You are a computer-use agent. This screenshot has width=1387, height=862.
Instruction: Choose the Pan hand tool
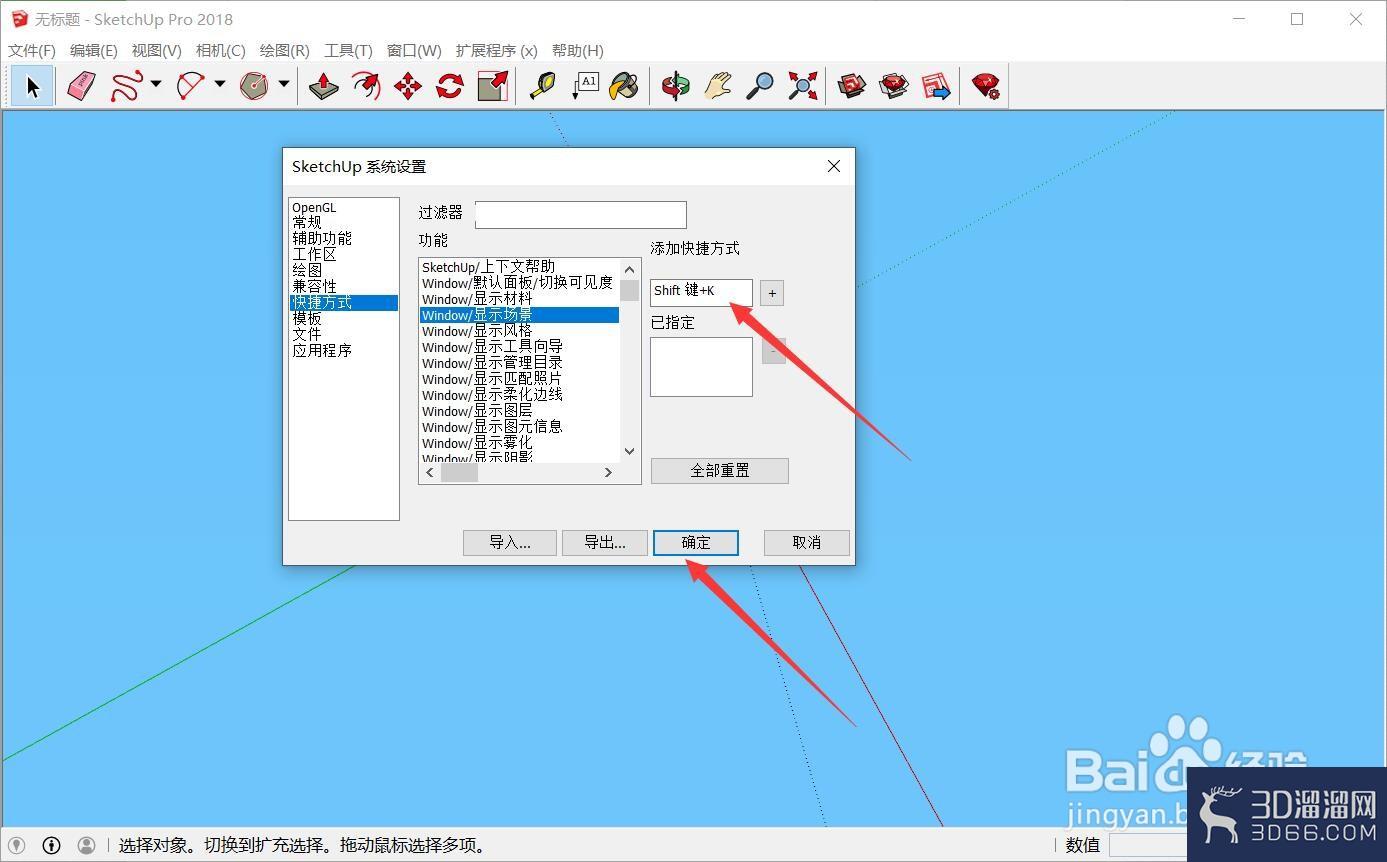718,86
